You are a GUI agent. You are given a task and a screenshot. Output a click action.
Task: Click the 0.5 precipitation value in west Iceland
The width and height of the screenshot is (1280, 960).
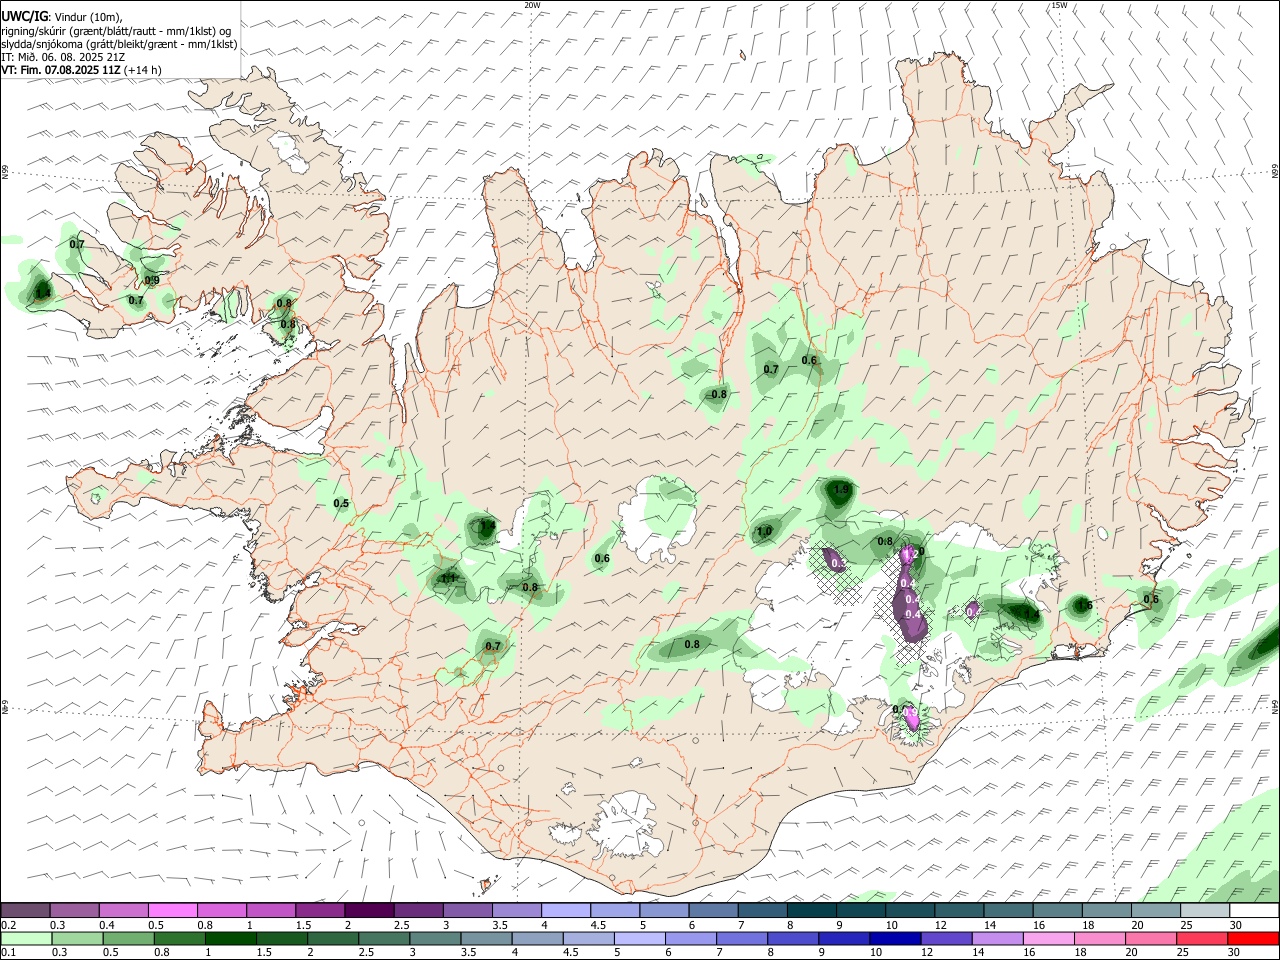(x=341, y=503)
